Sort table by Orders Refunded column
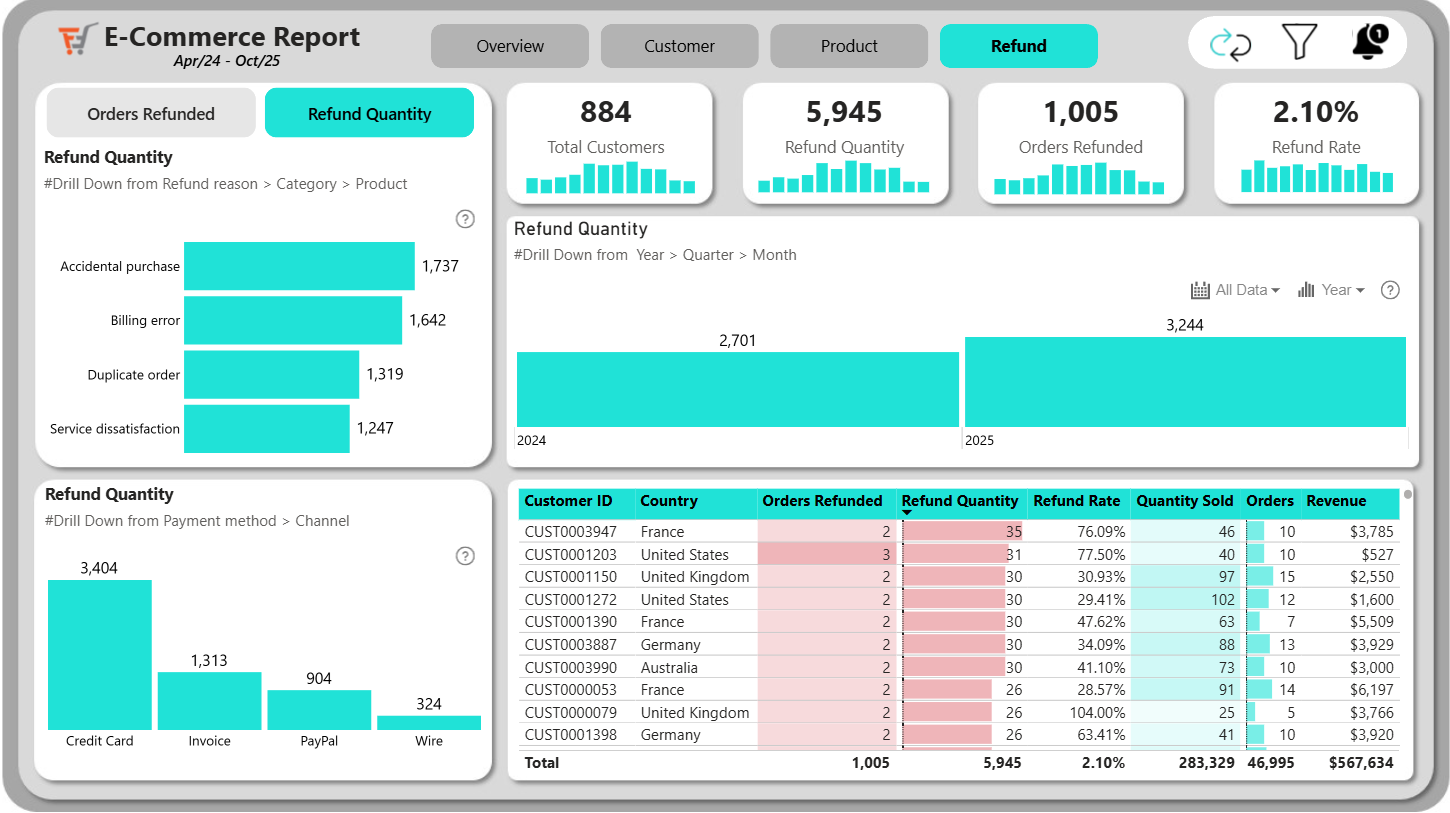The image size is (1450, 813). tap(825, 502)
